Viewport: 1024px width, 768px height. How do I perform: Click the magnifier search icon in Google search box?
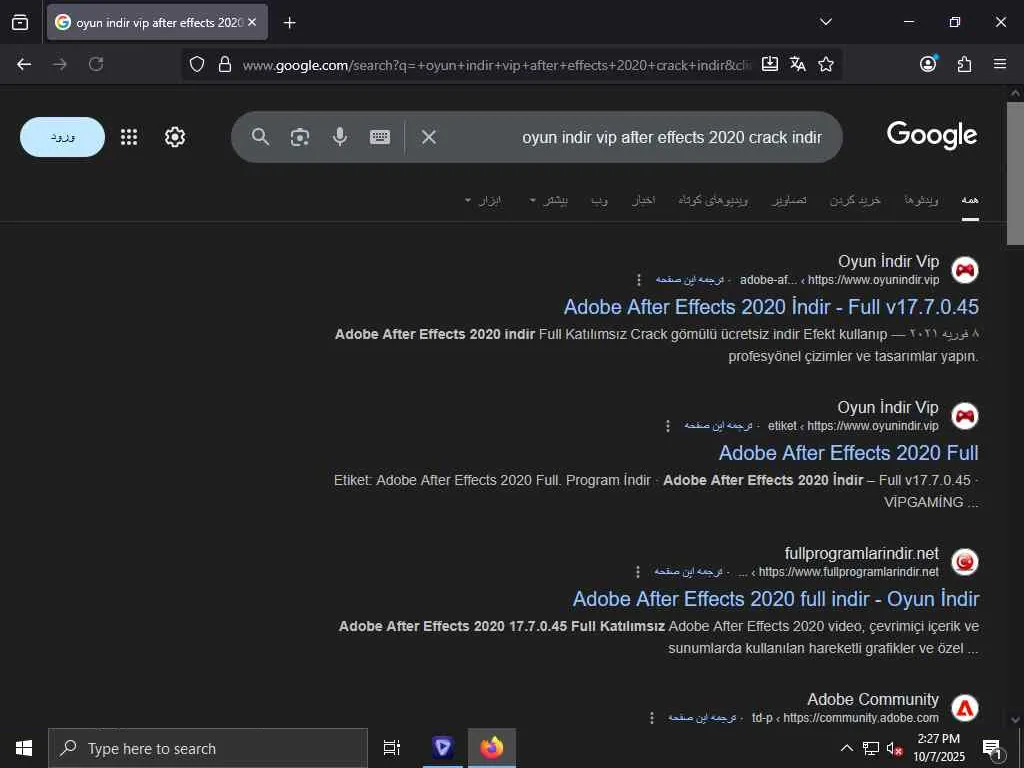[x=260, y=137]
